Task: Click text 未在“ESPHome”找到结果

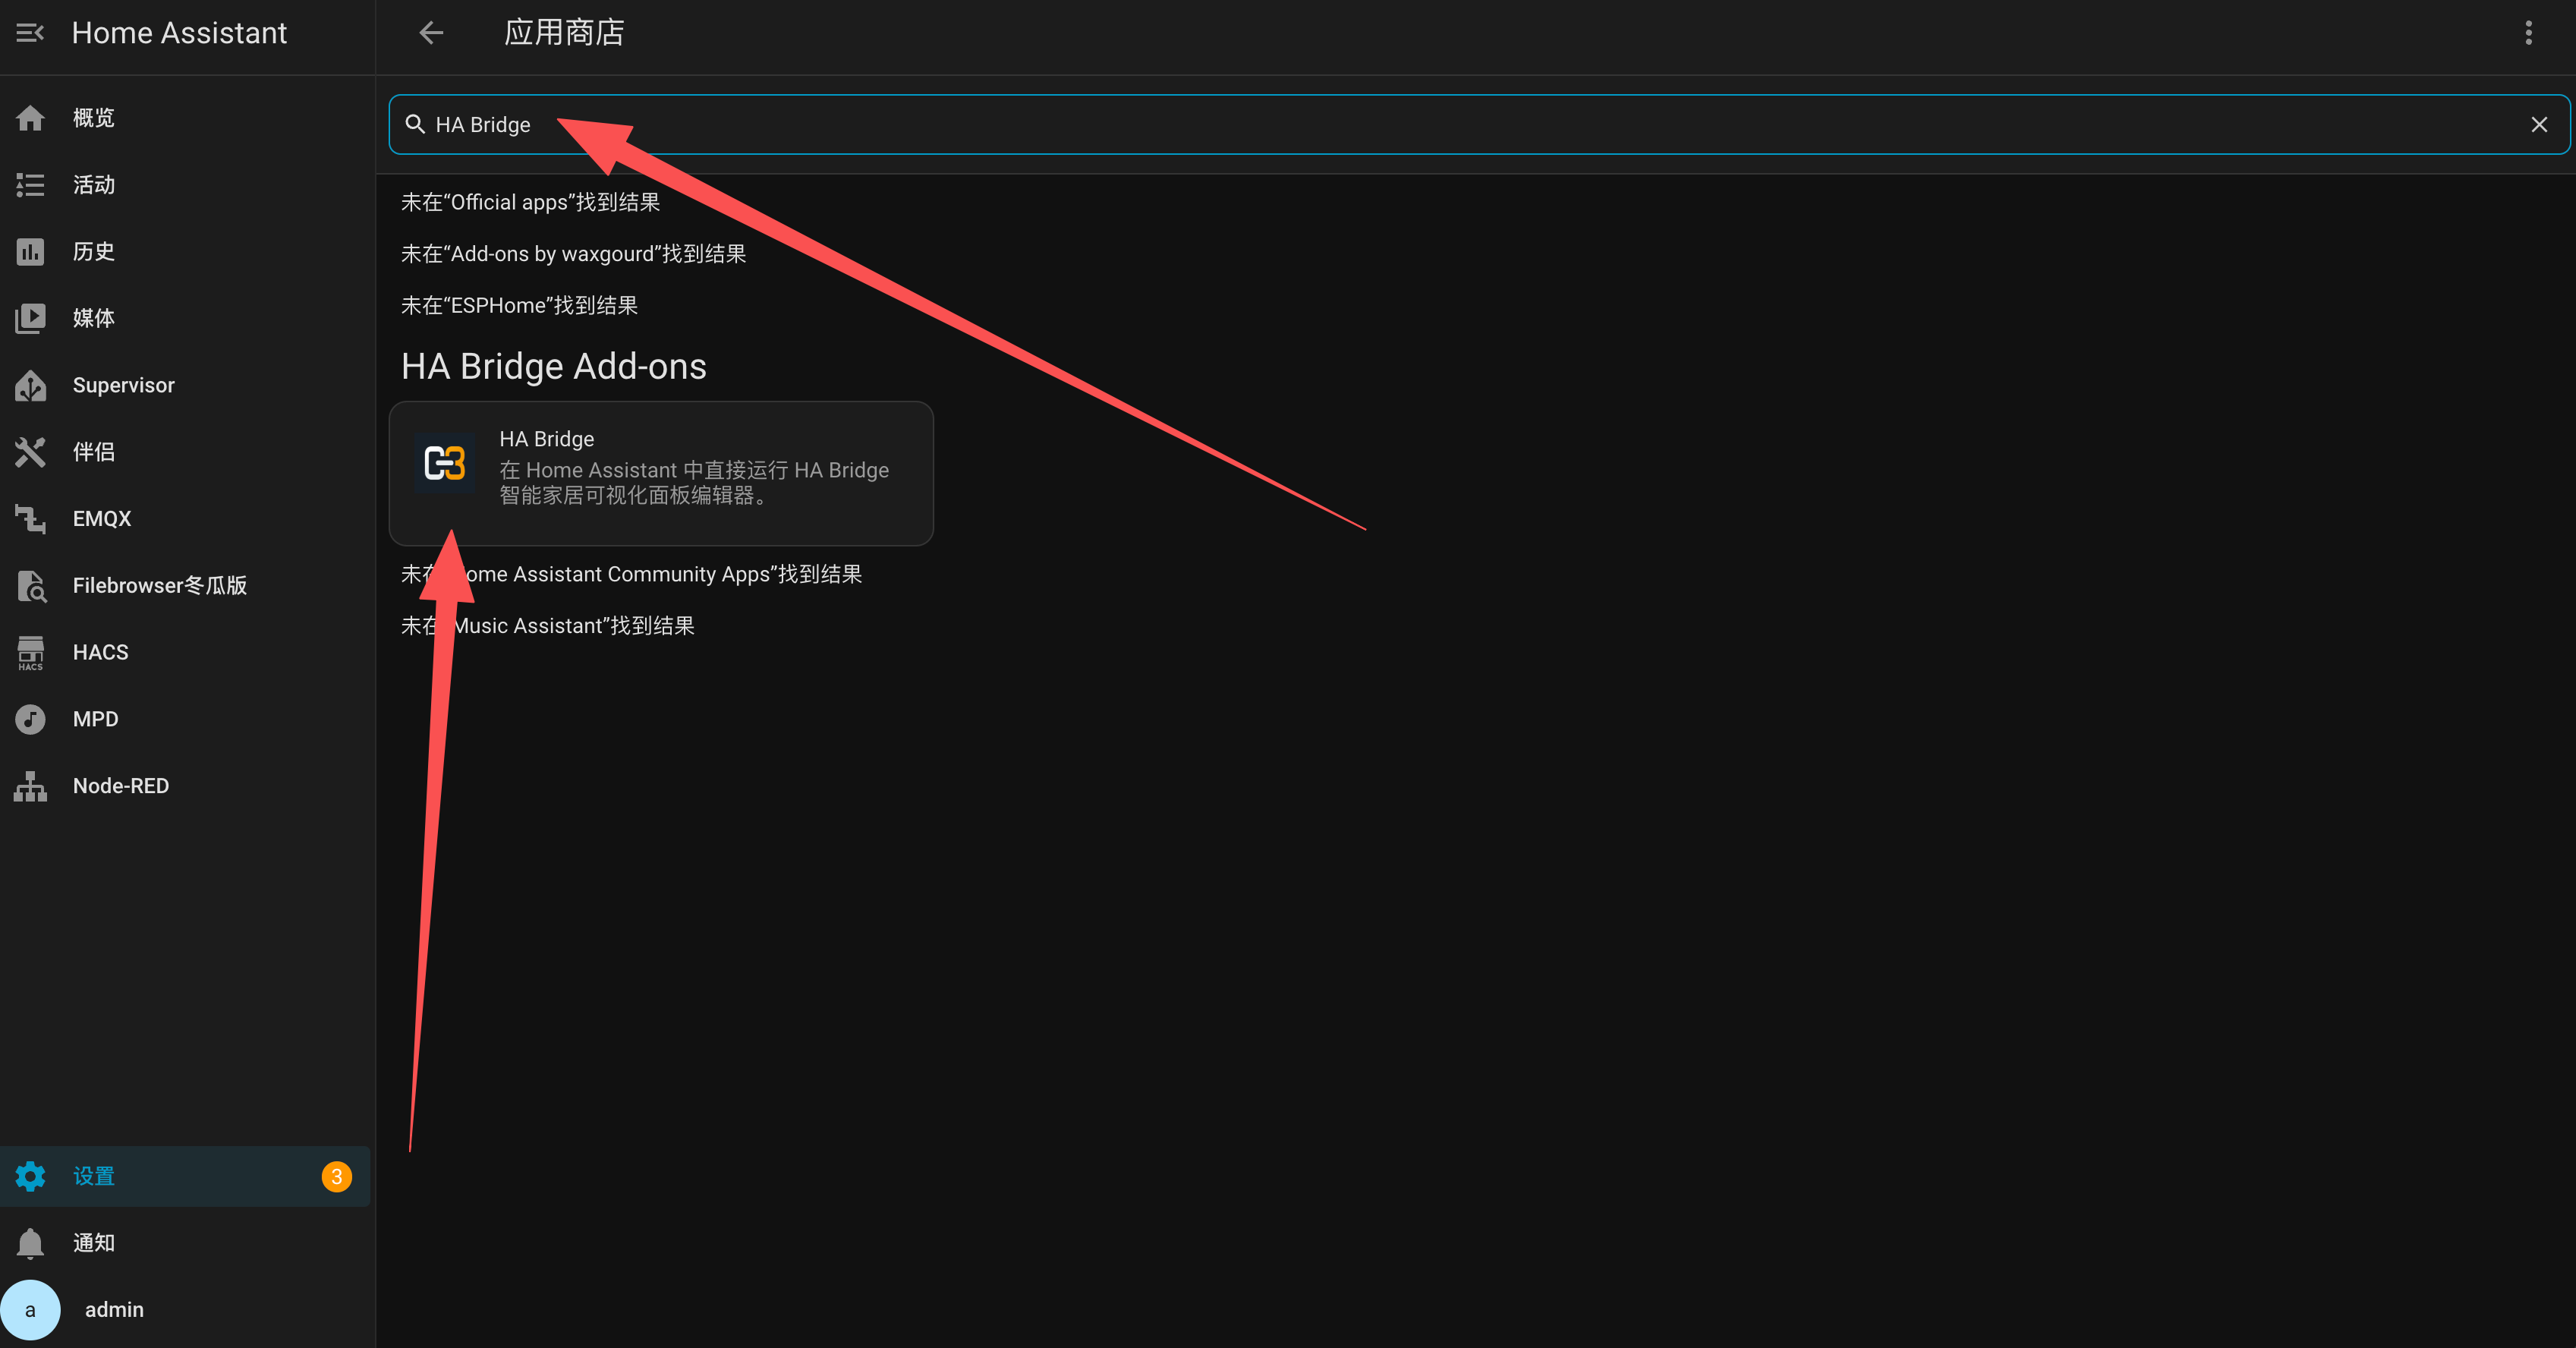Action: (519, 306)
